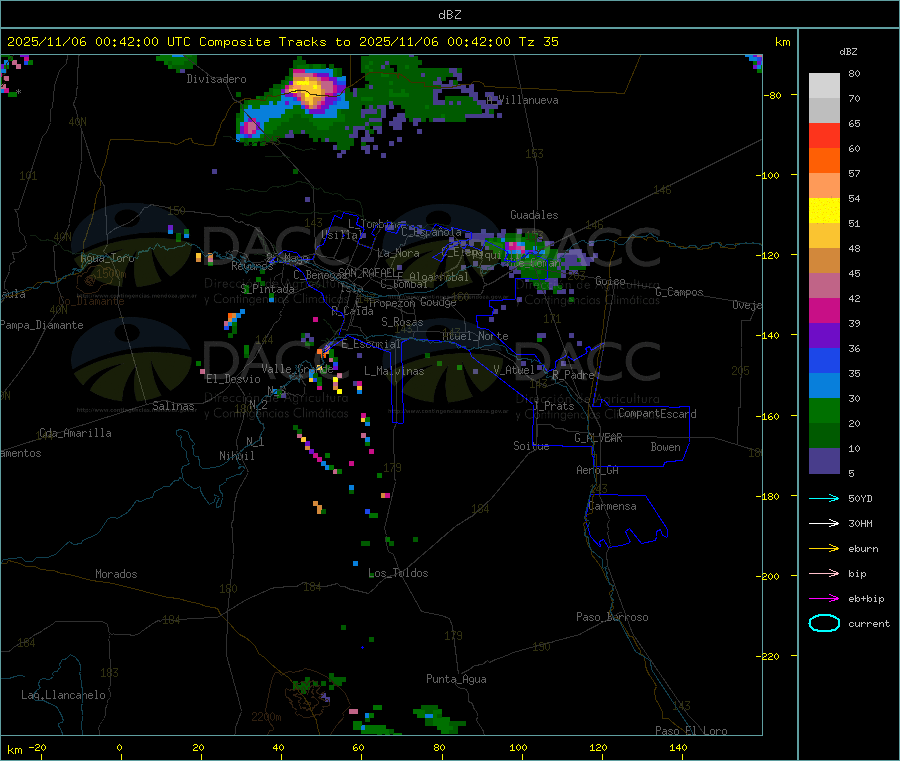Pick the slate purple swatch between 10 and 5 dBZ

tap(824, 461)
